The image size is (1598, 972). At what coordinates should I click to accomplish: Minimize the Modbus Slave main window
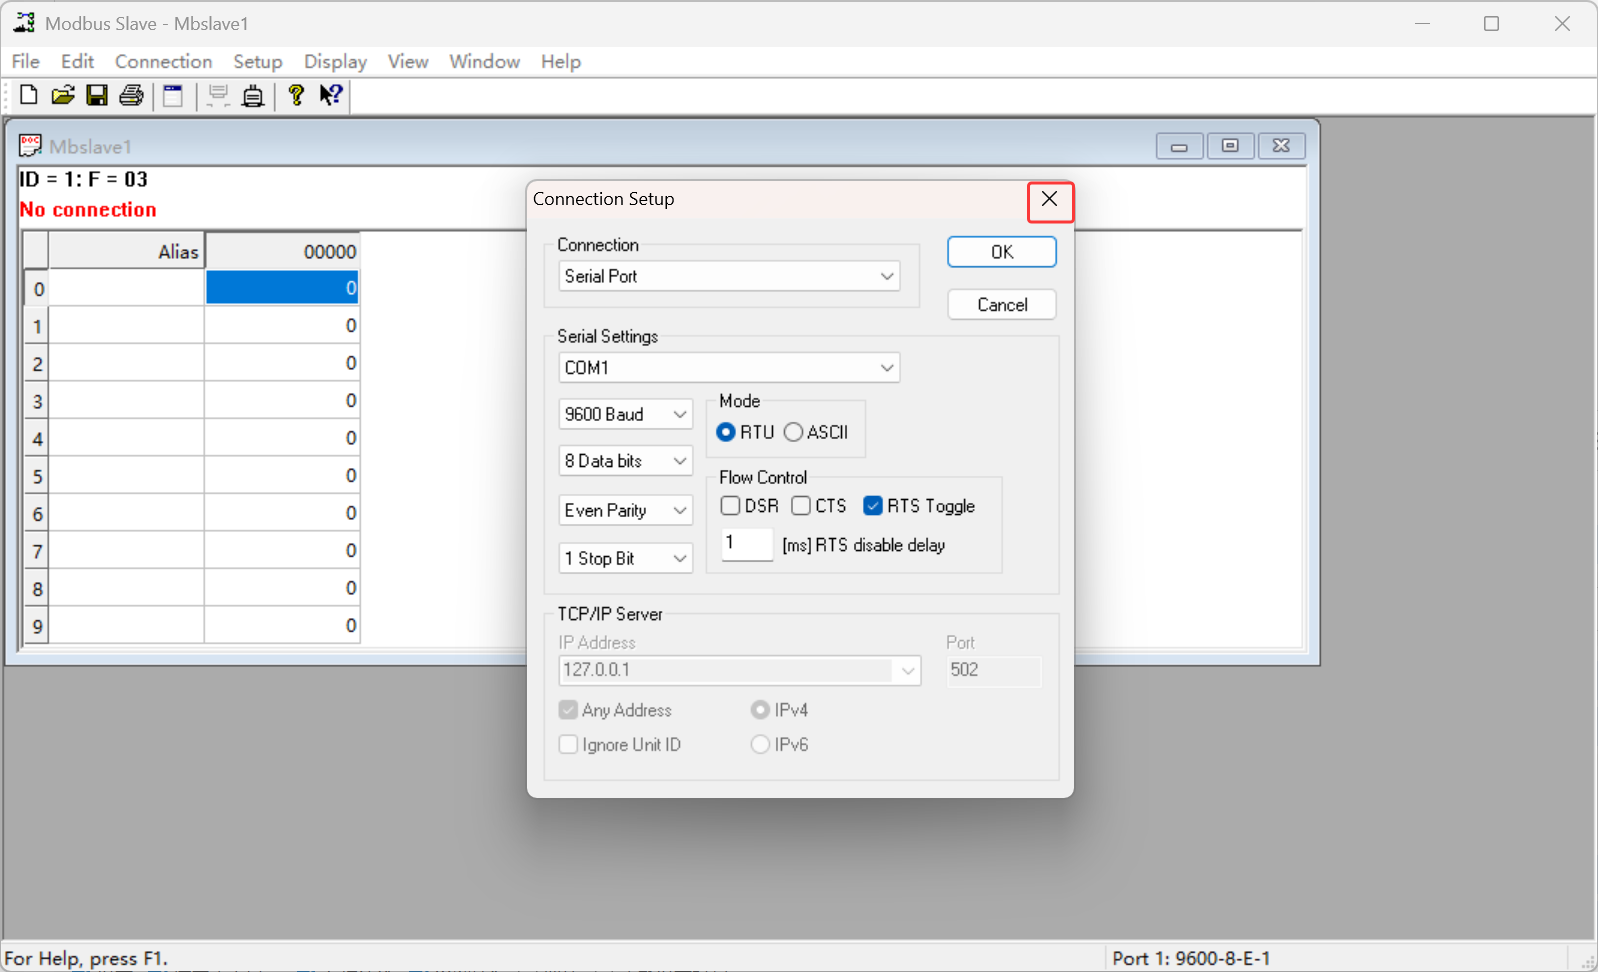point(1422,23)
